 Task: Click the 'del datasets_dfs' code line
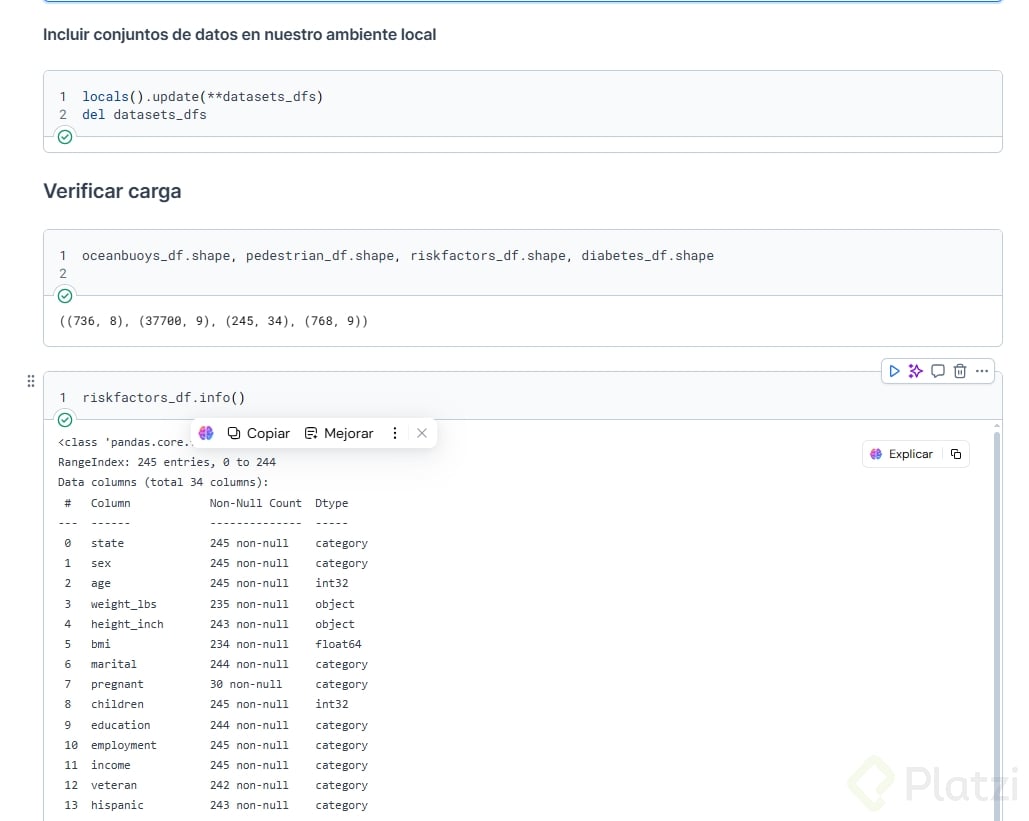click(144, 115)
